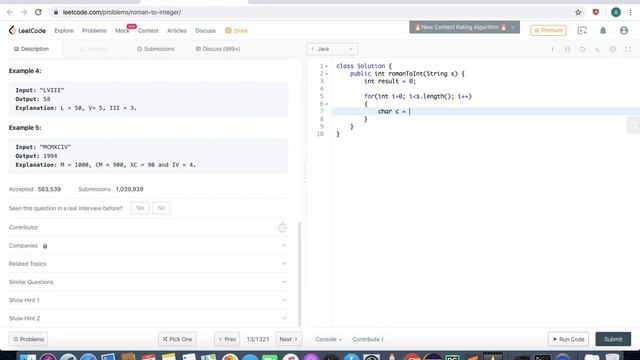640x360 pixels.
Task: Select the Description tab
Action: 31,49
